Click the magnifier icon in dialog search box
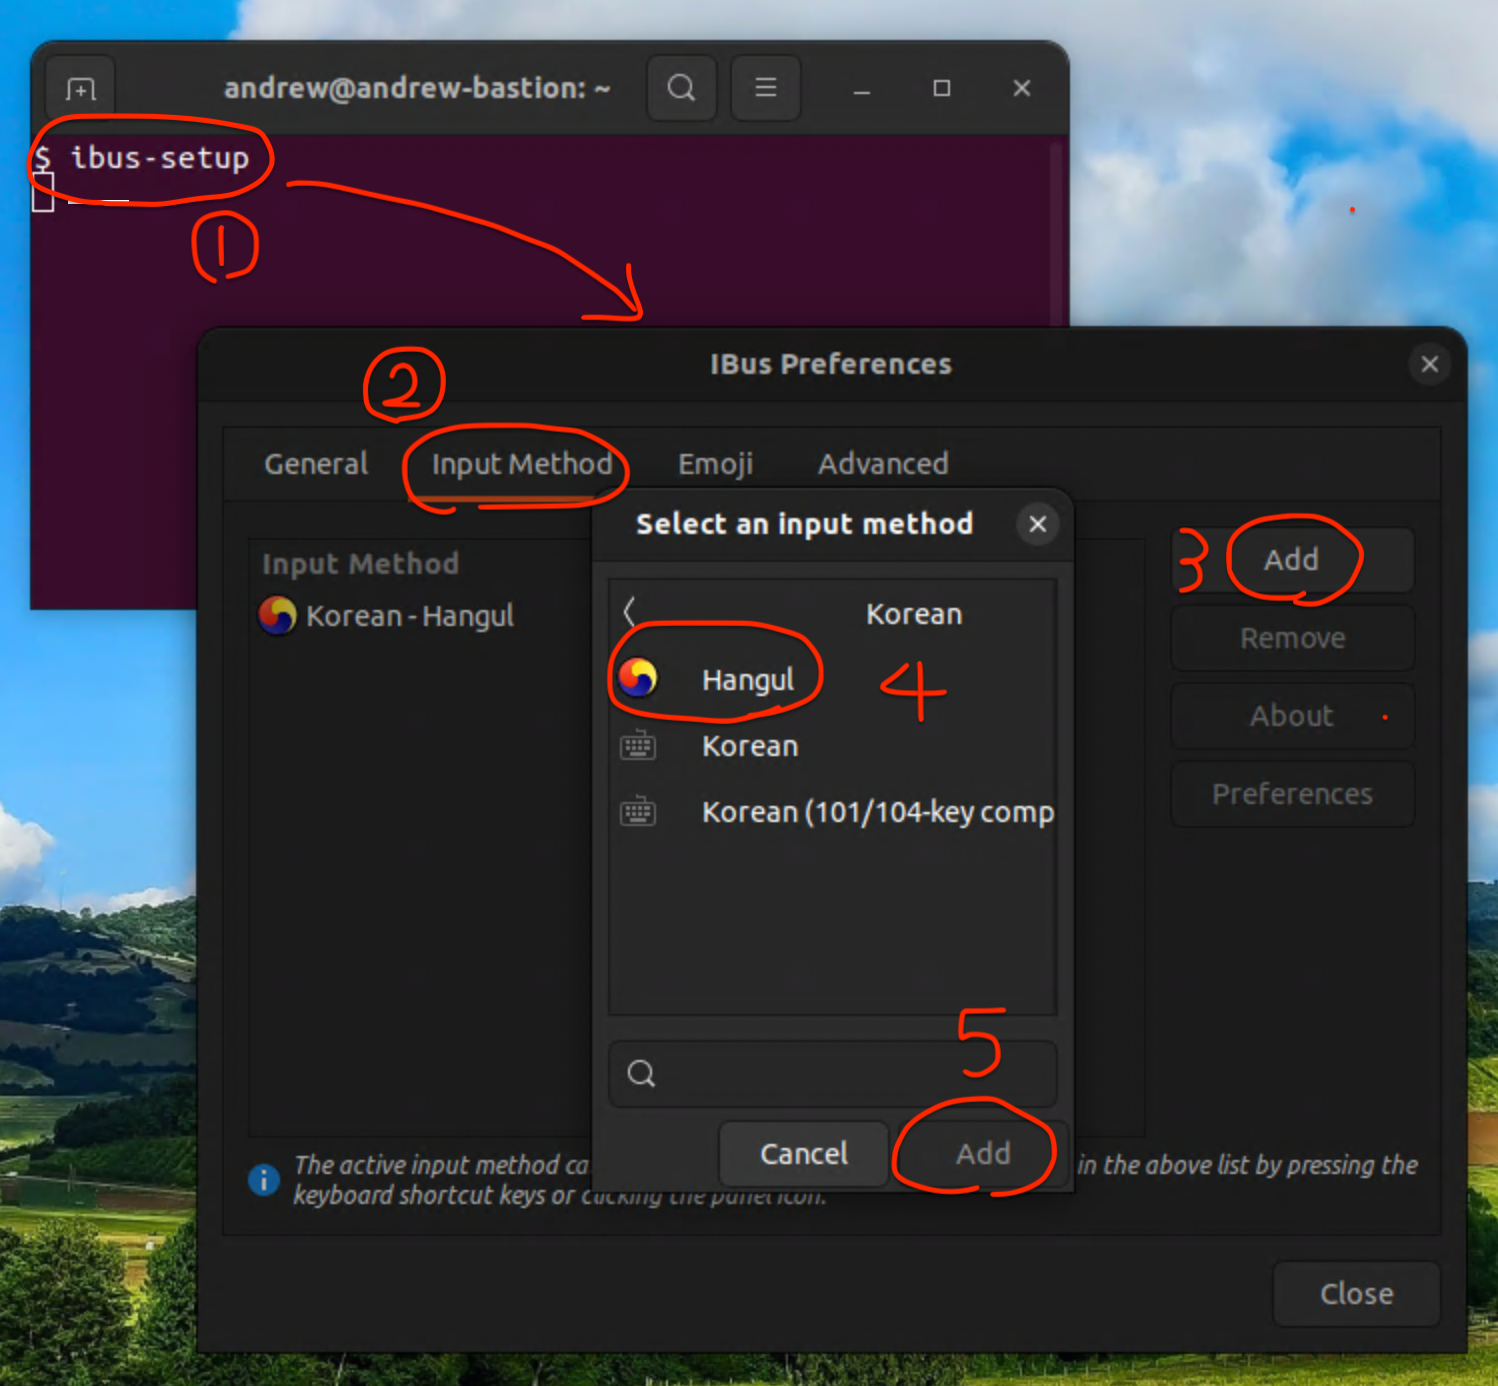 pos(641,1074)
